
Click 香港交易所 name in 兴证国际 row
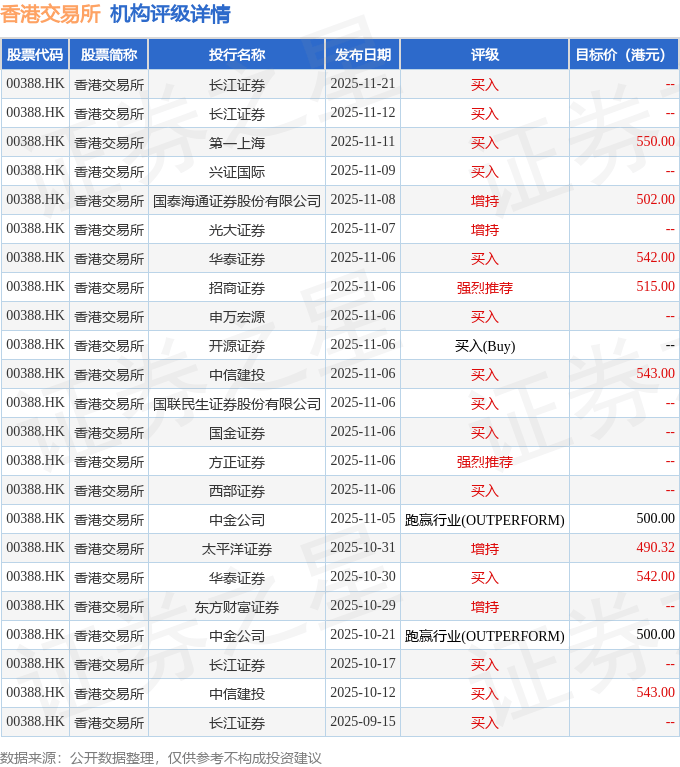click(109, 172)
